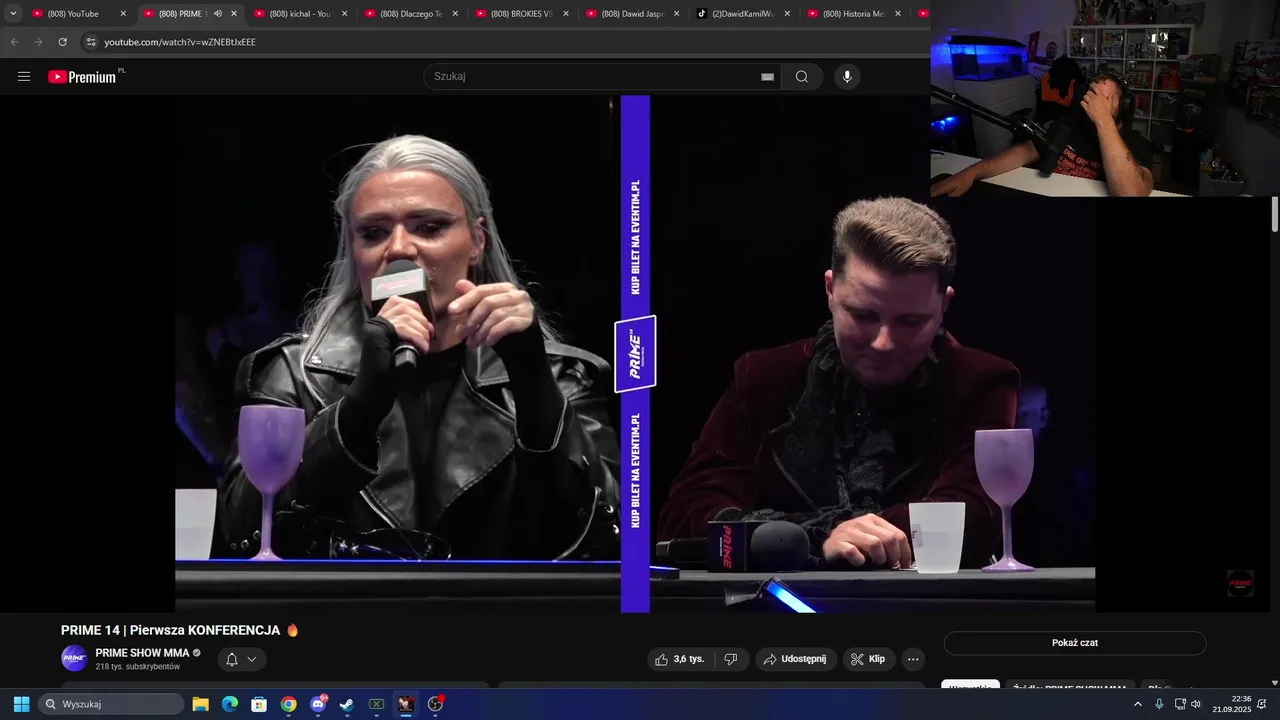Viewport: 1280px width, 720px height.
Task: Open the Windows notification center icon
Action: (x=1262, y=704)
